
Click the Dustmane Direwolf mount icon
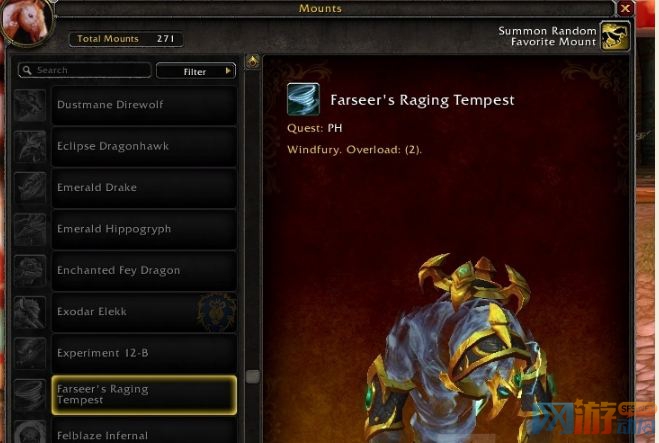[x=29, y=105]
